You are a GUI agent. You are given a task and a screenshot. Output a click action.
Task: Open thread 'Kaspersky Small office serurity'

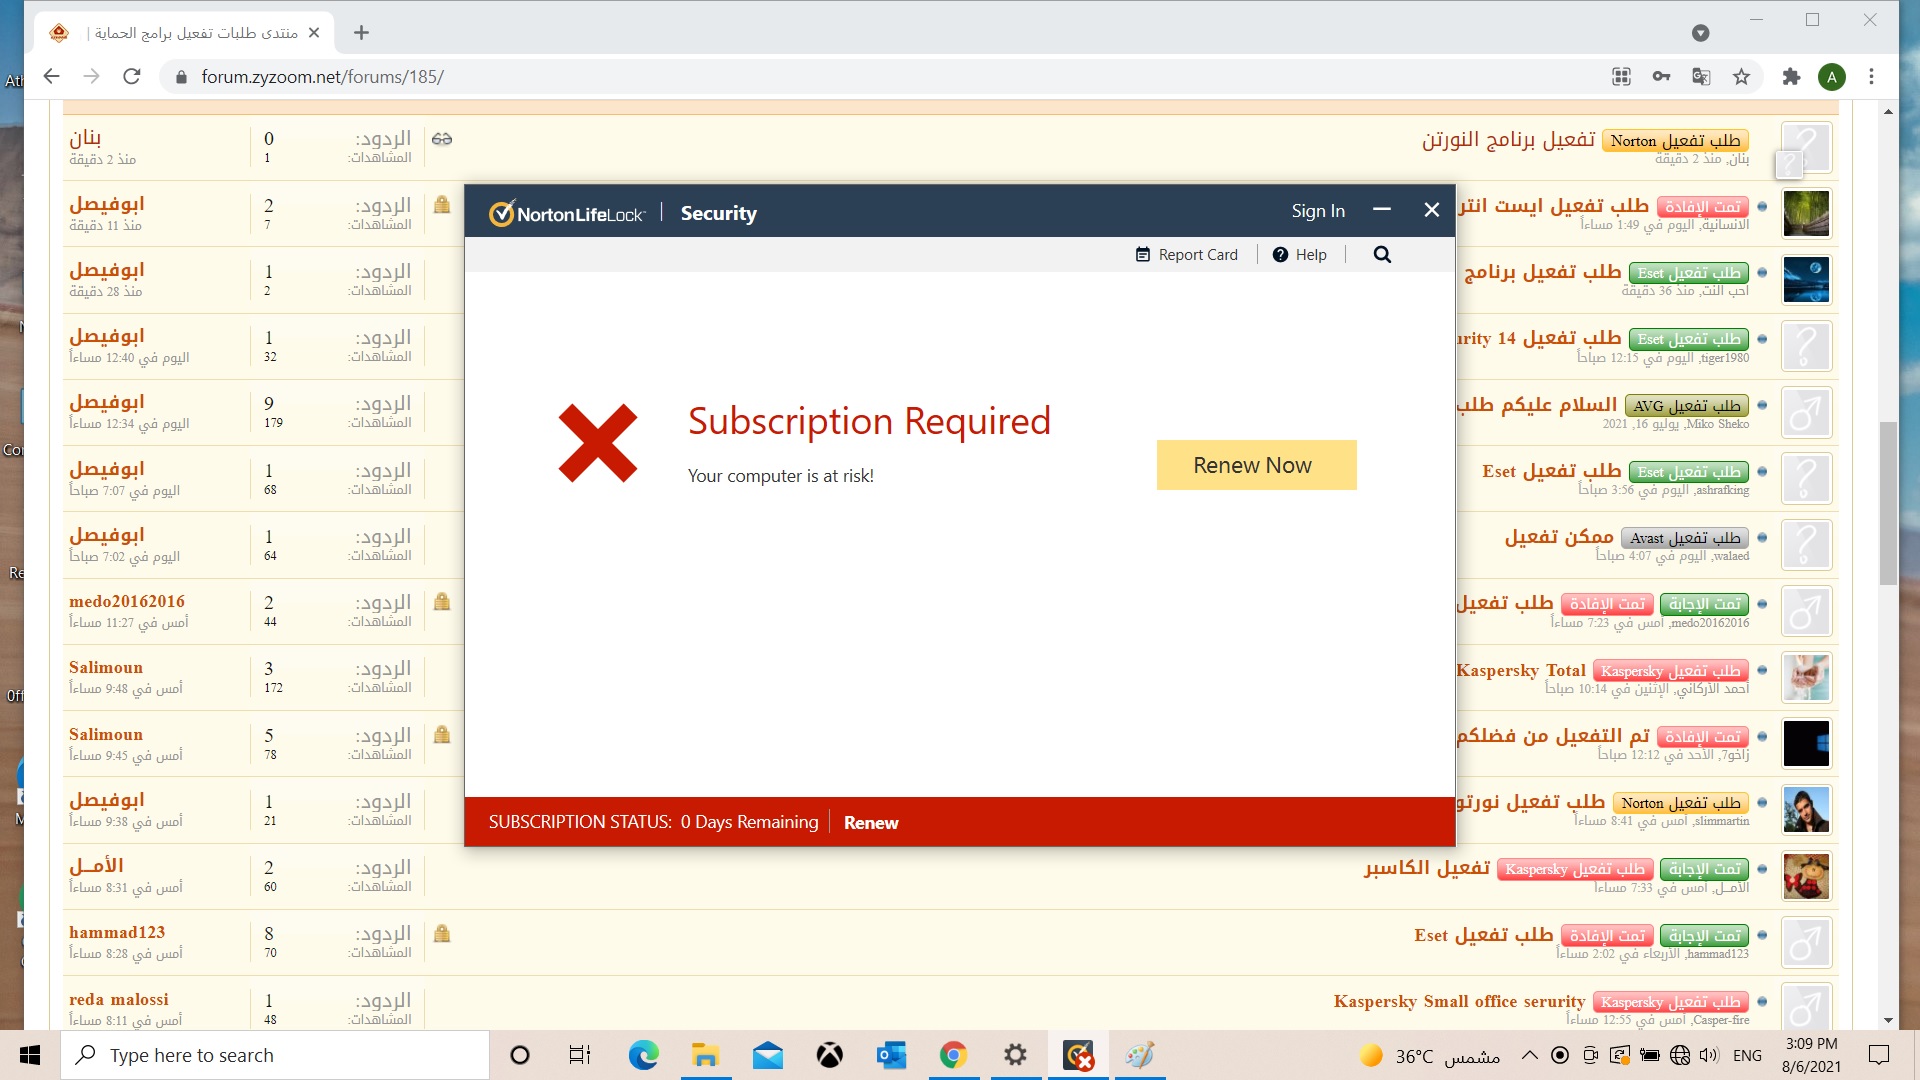pos(1459,1001)
